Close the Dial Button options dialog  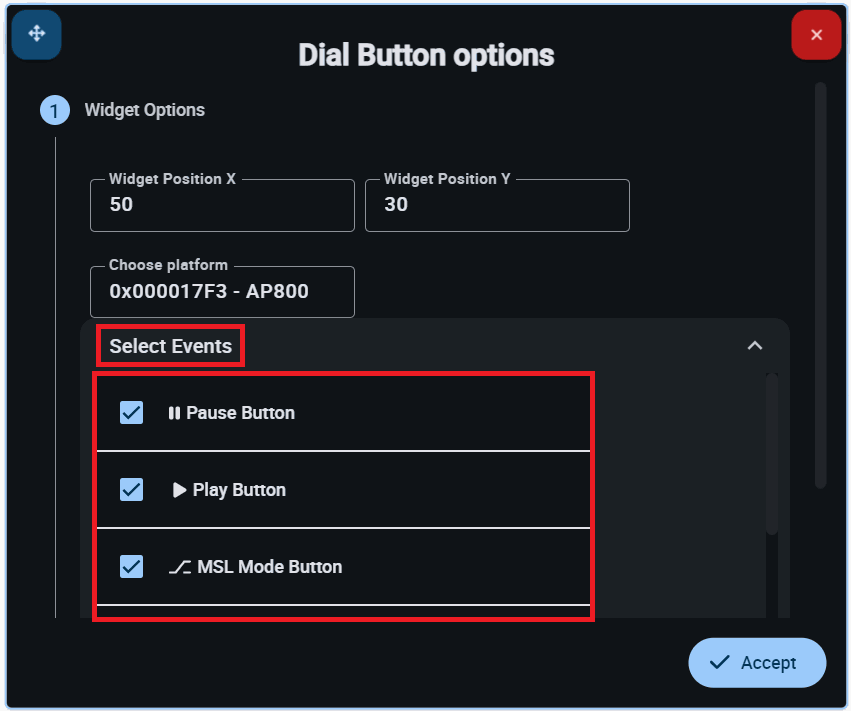[816, 35]
